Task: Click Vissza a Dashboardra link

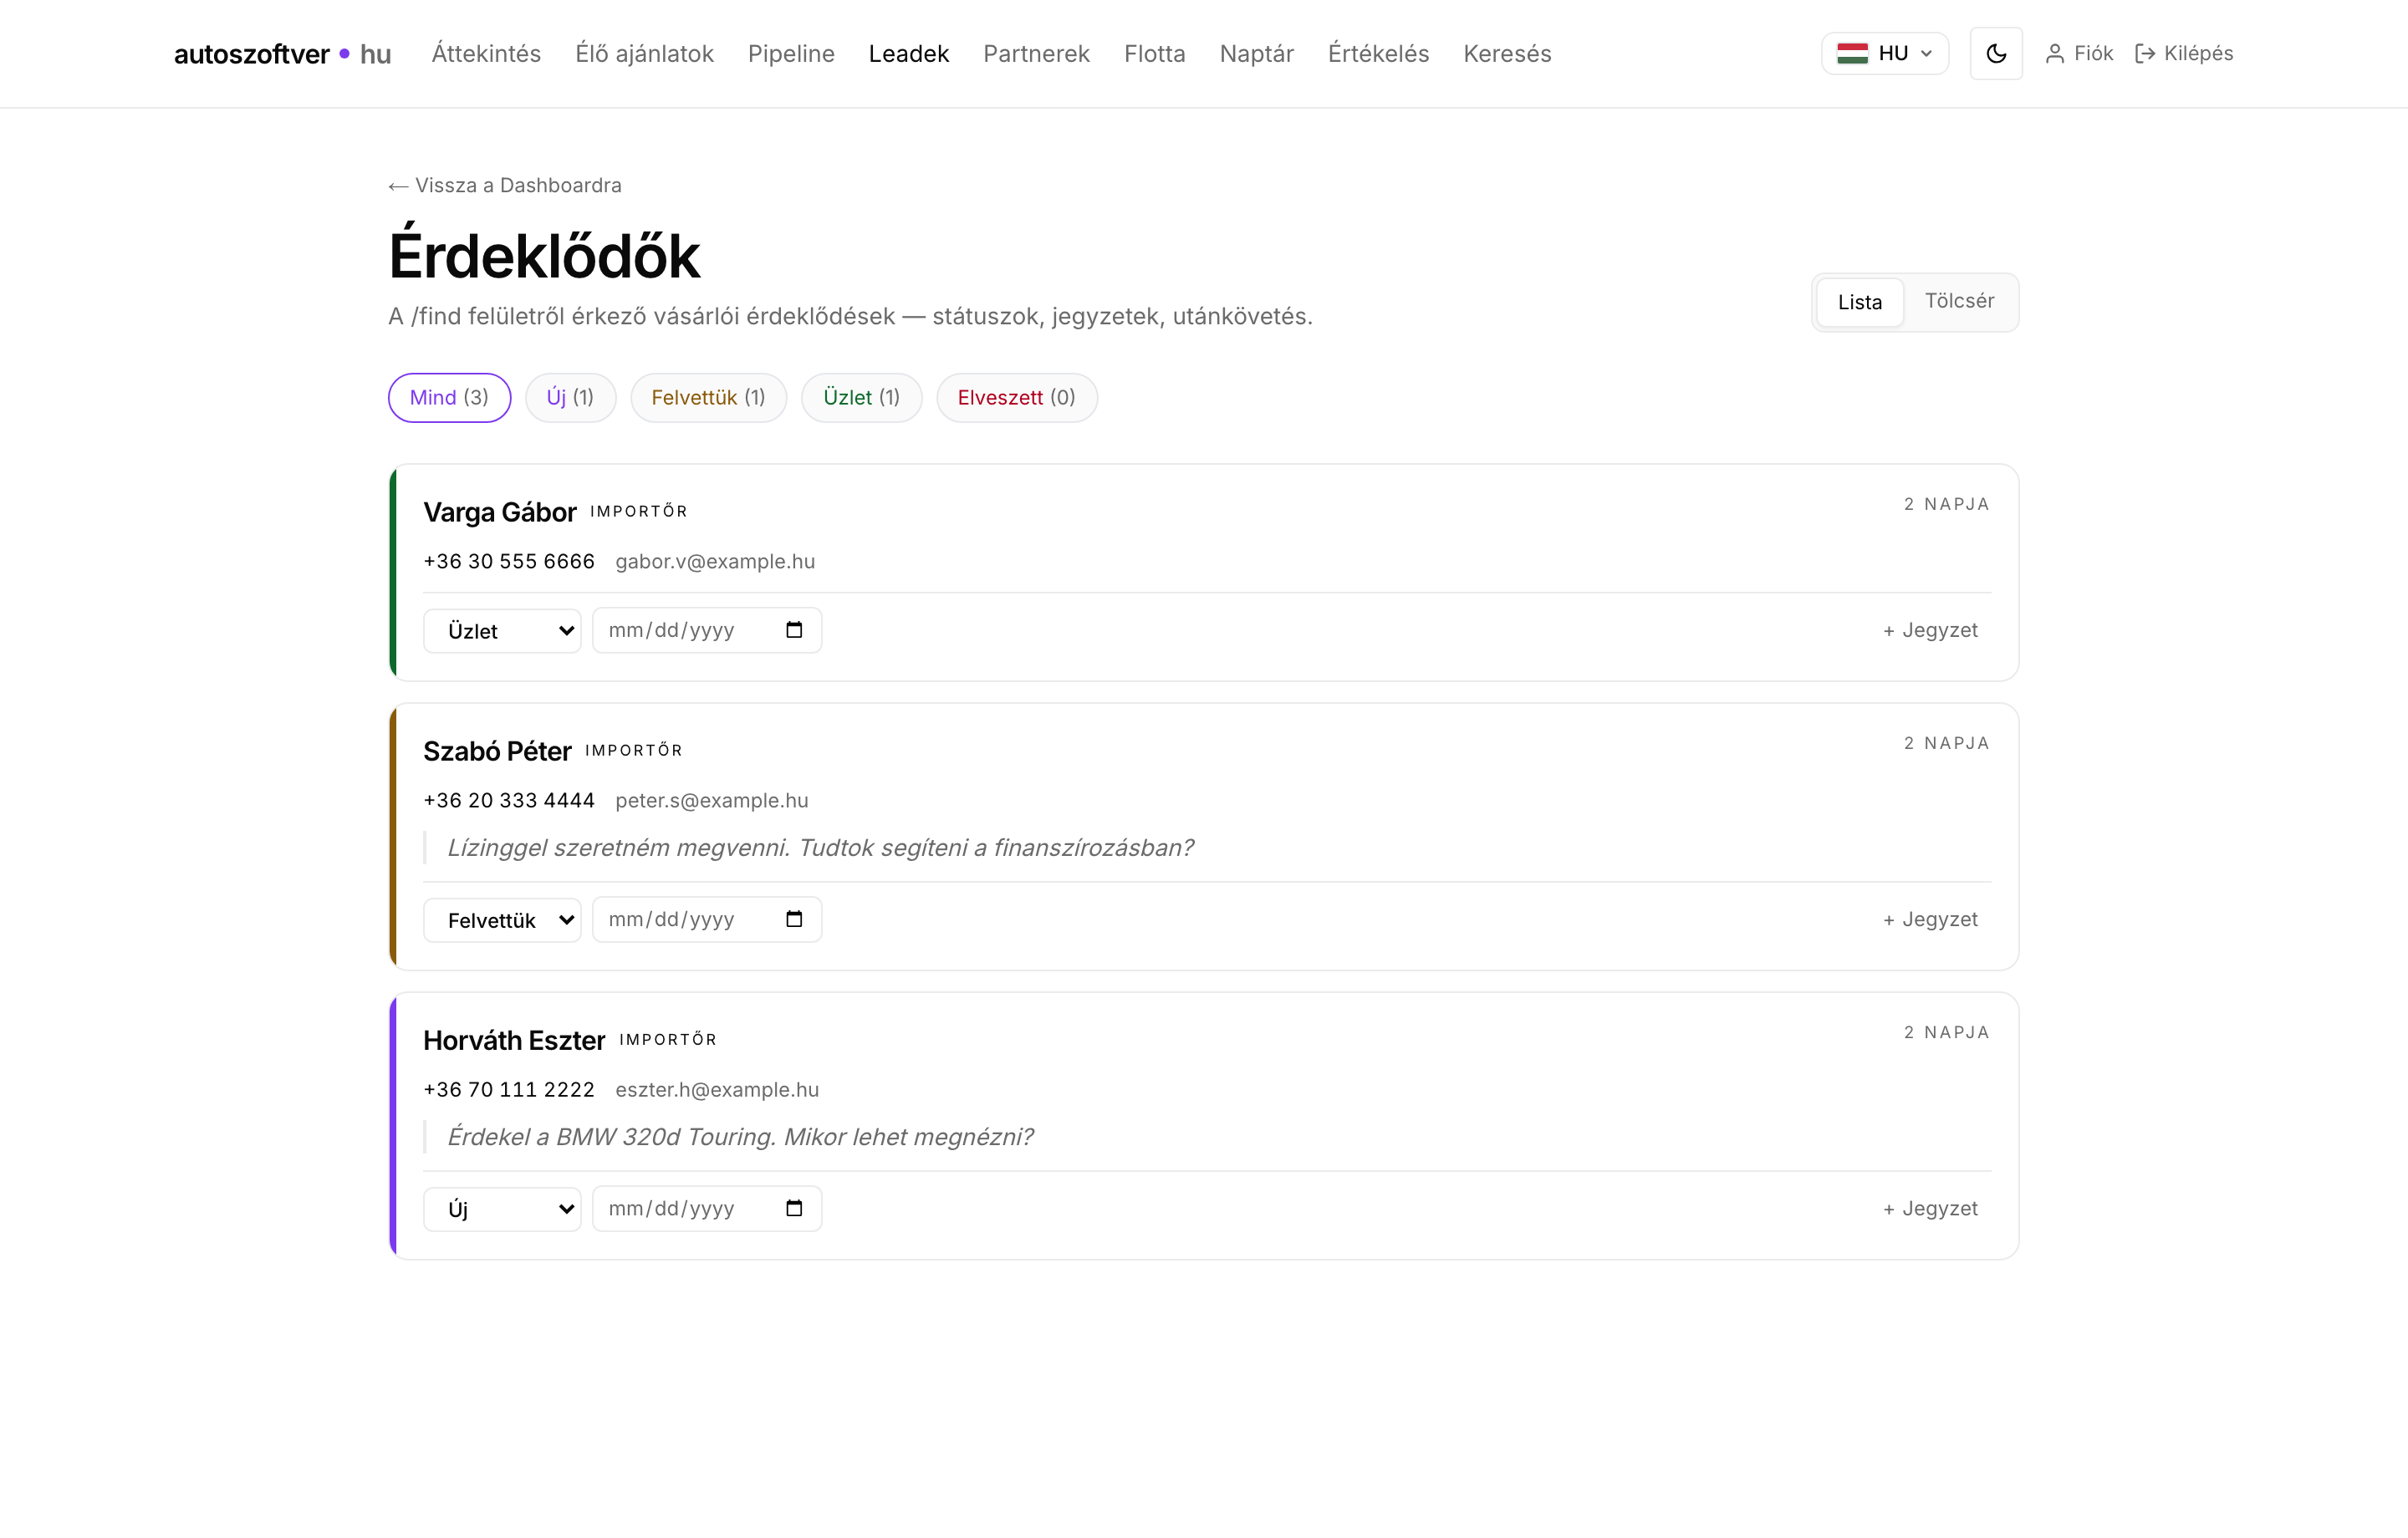Action: pos(505,186)
